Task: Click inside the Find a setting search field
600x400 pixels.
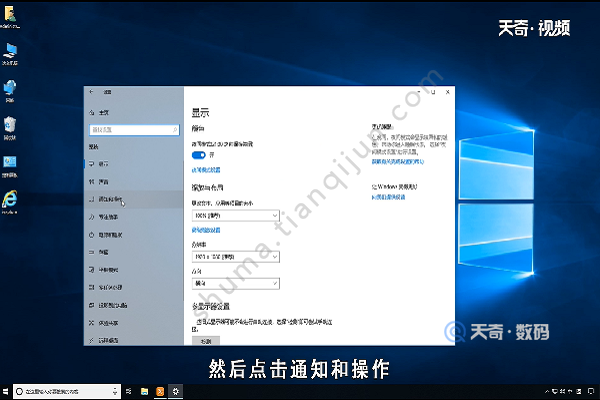Action: tap(134, 130)
